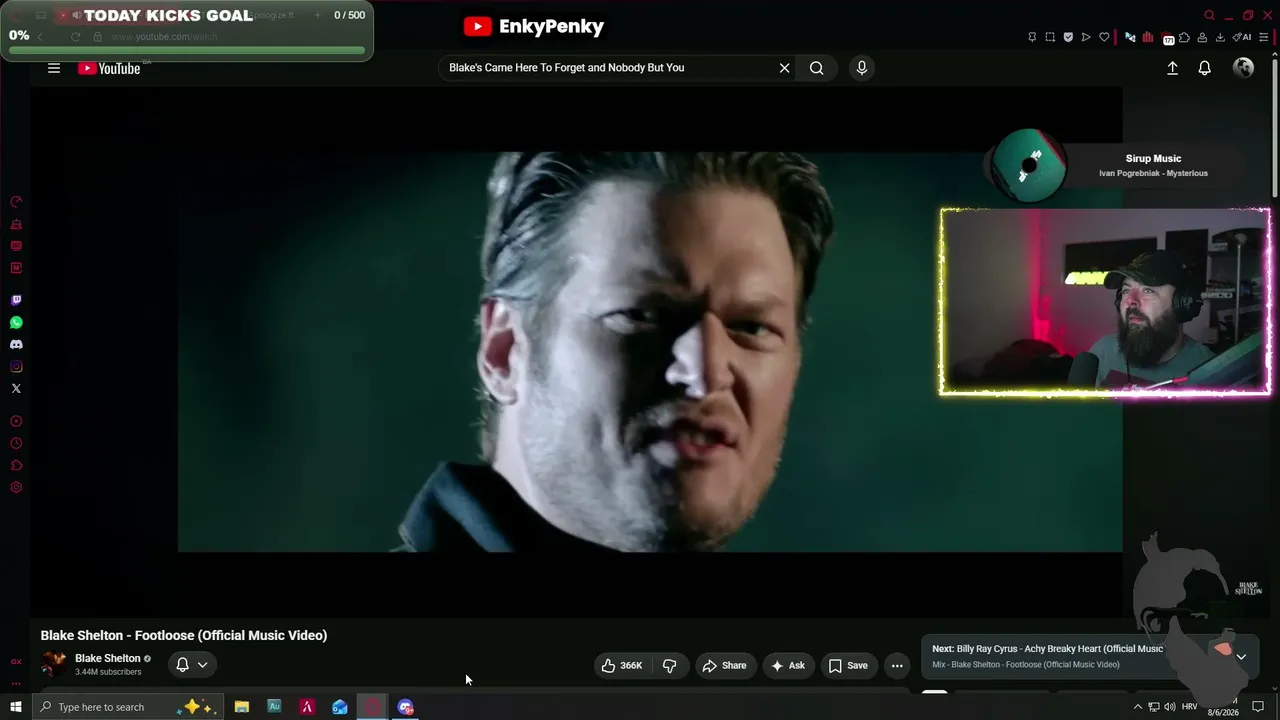Like the Footloose video
1280x720 pixels.
pyautogui.click(x=622, y=665)
